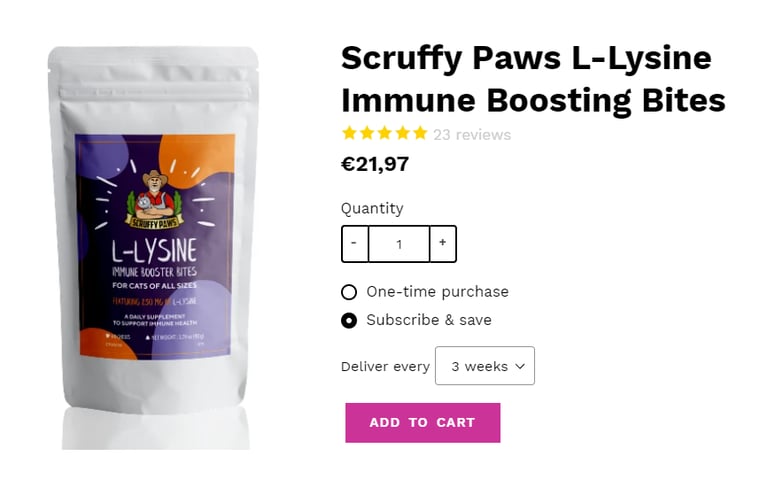The width and height of the screenshot is (768, 495).
Task: Click the Scruffy Paws cowboy logo on pouch
Action: (x=154, y=200)
